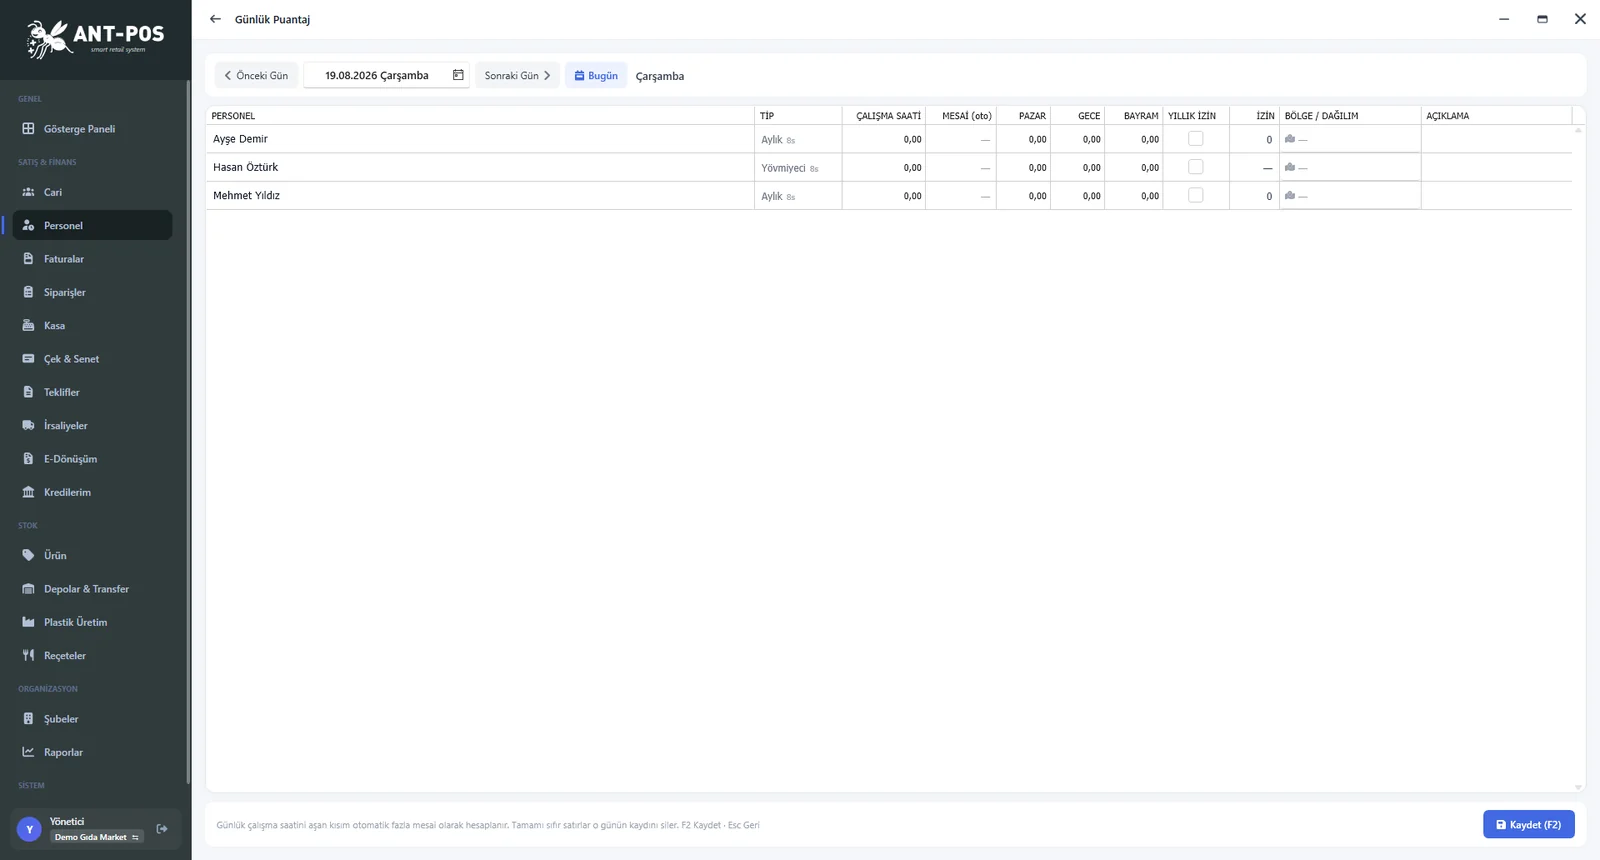Open İrsaliyeler truck icon
The image size is (1600, 860).
[28, 426]
